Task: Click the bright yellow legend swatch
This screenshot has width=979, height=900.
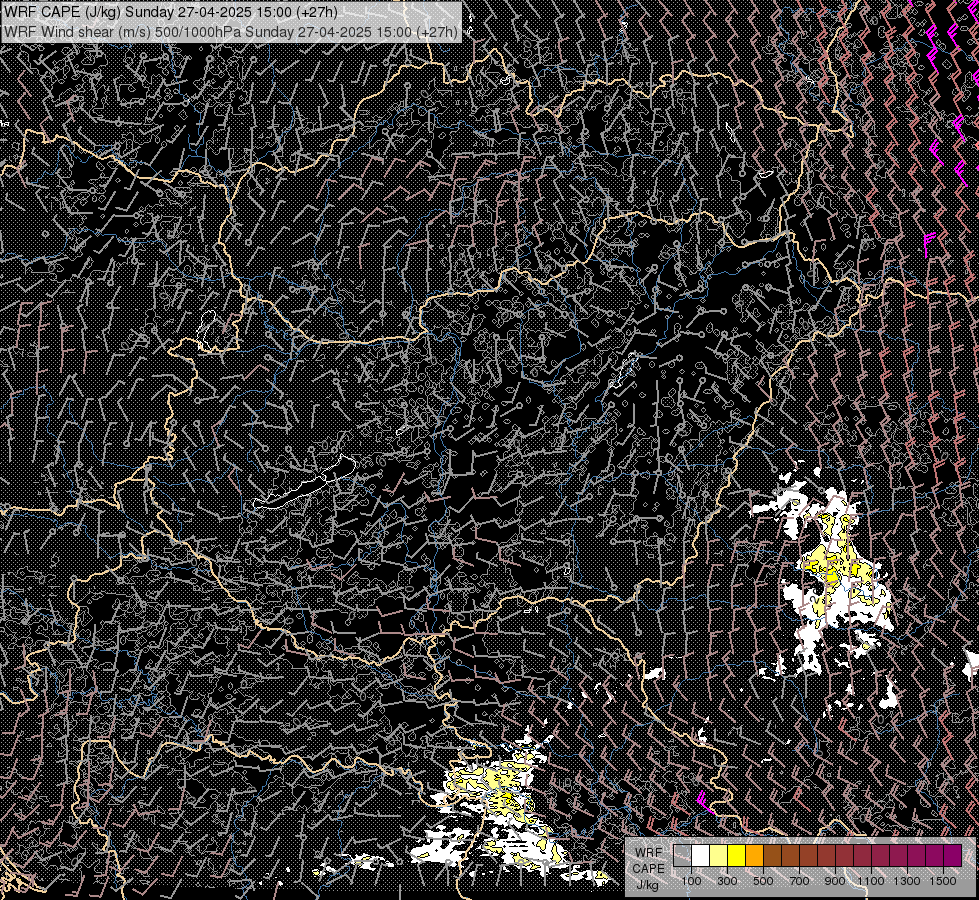Action: coord(737,856)
